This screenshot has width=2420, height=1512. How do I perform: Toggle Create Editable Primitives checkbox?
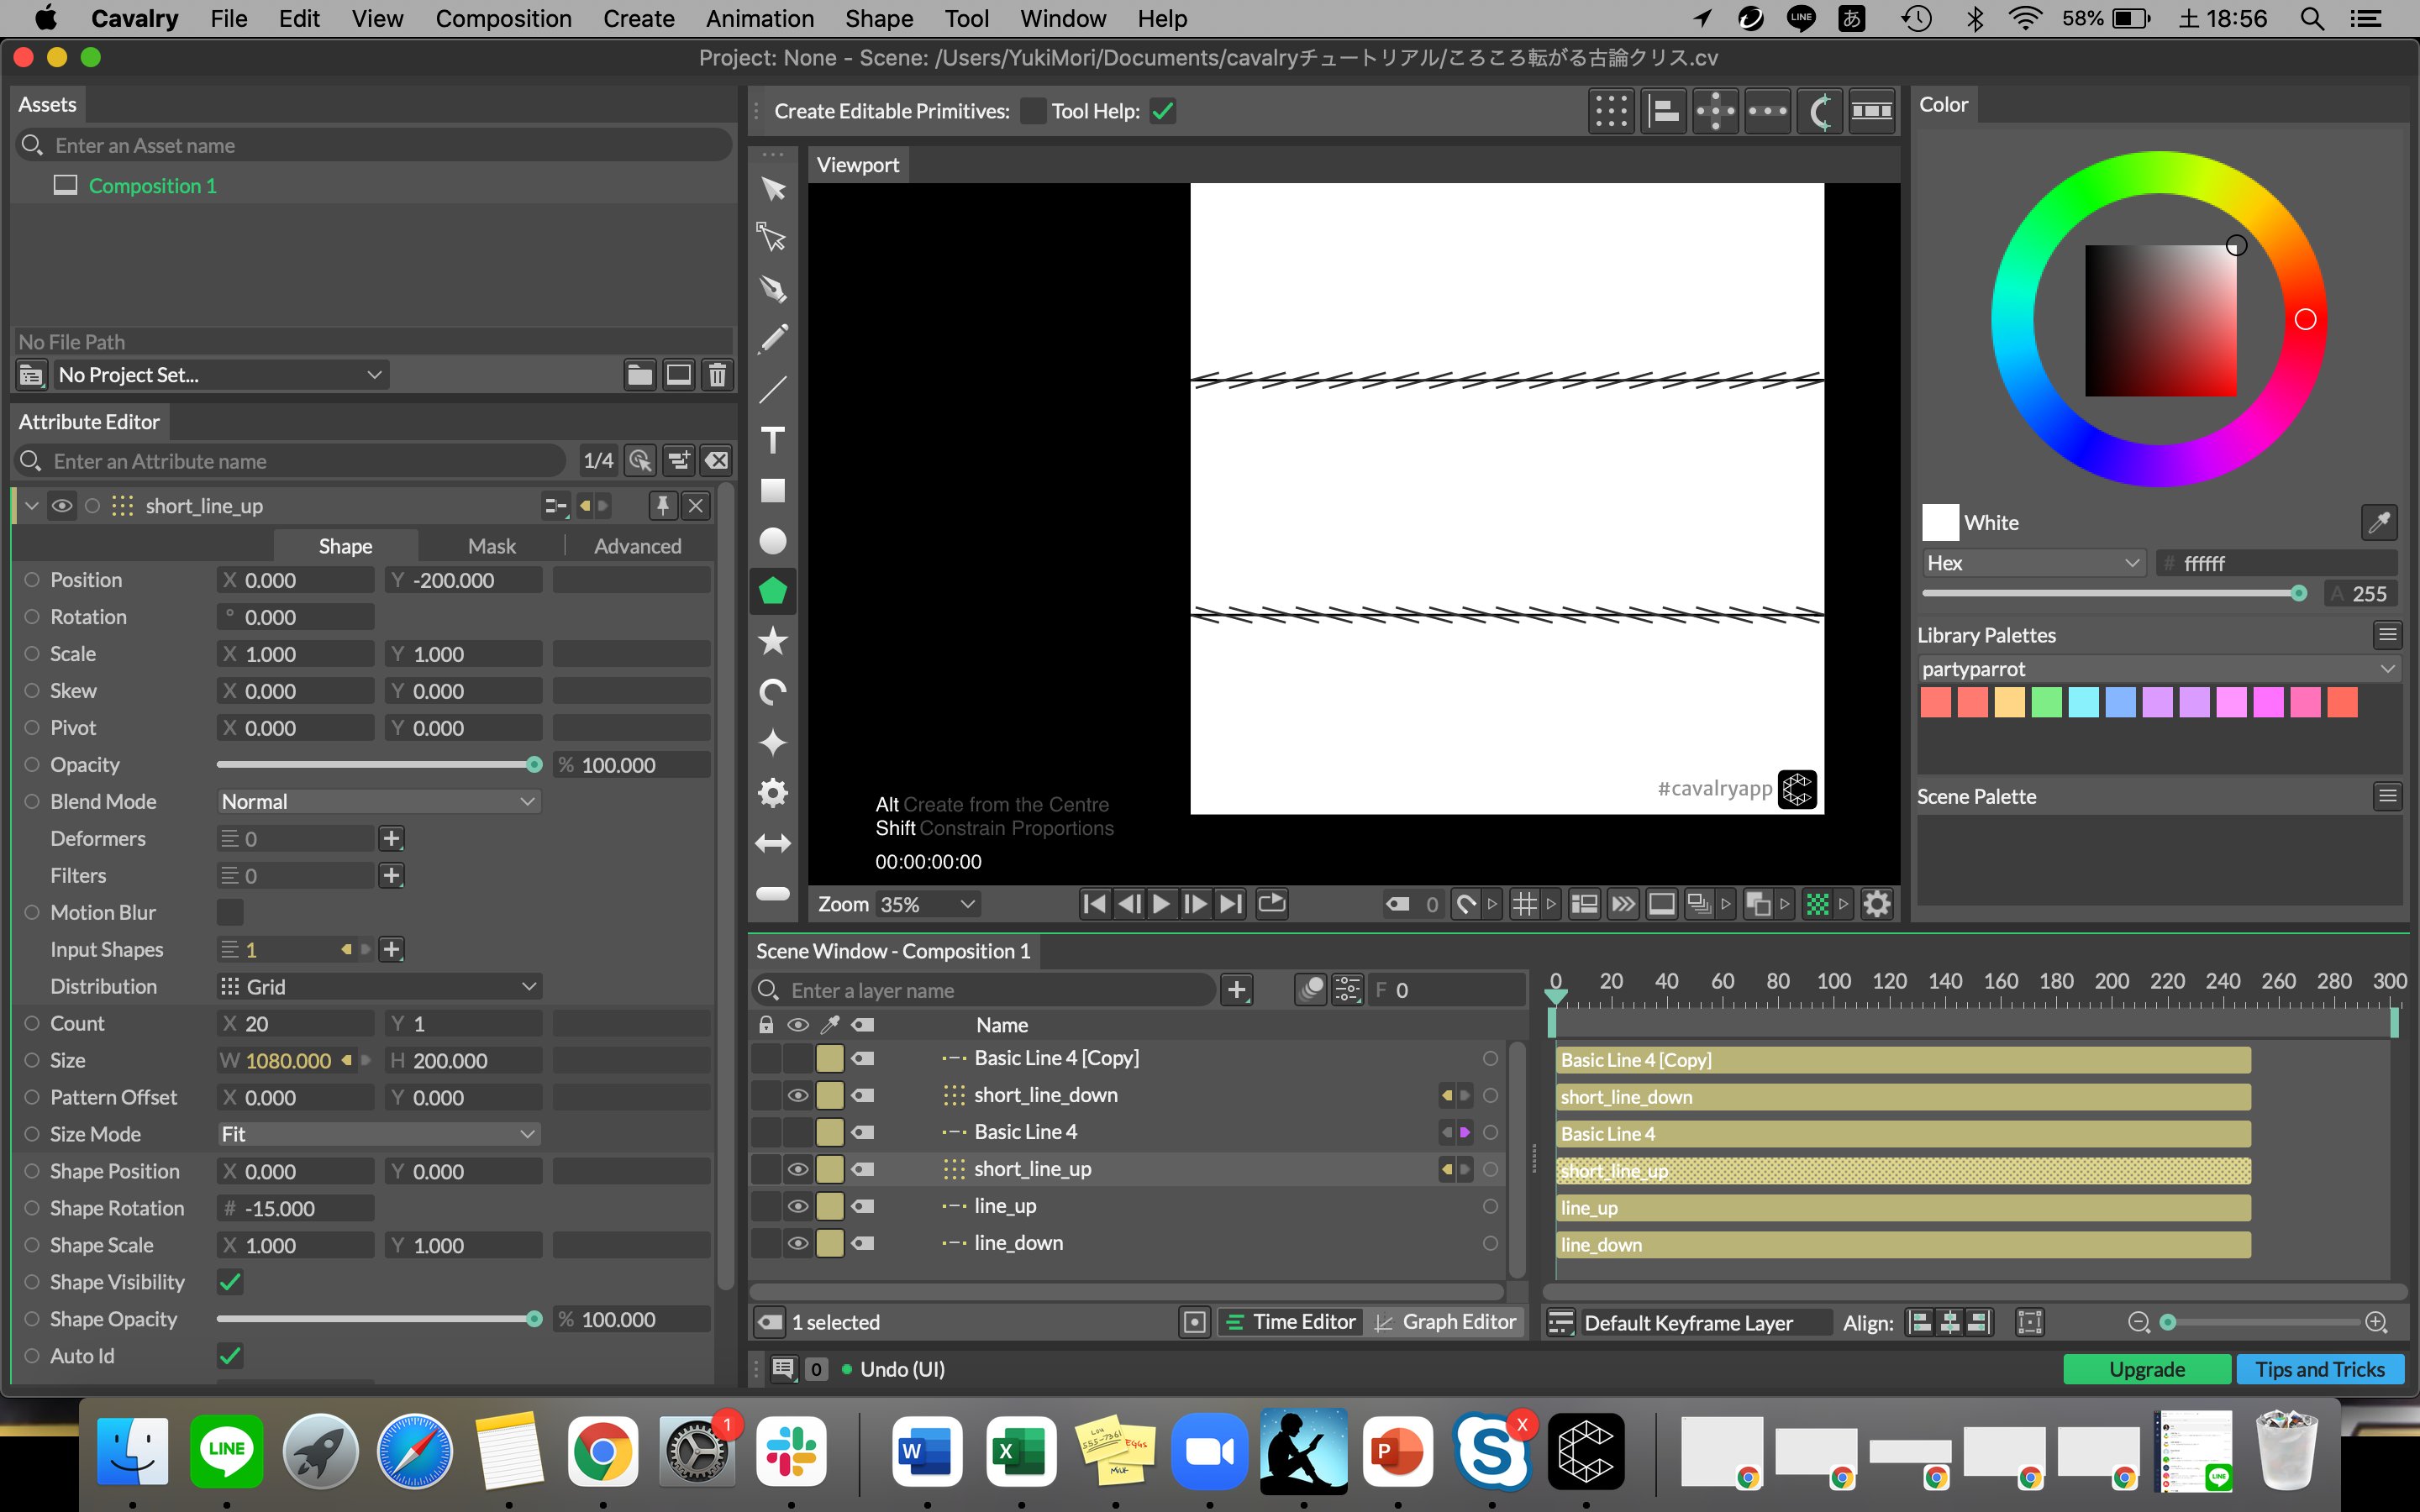click(x=1033, y=111)
